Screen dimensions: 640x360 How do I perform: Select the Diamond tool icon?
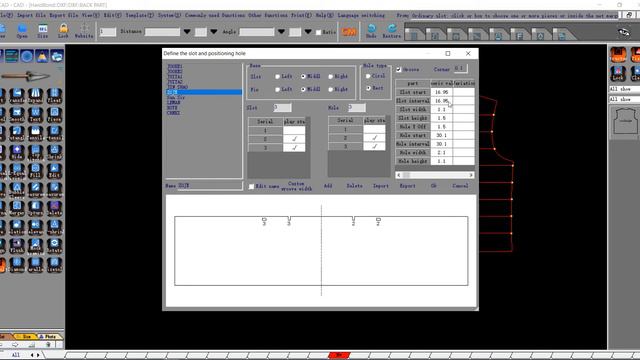click(x=17, y=264)
